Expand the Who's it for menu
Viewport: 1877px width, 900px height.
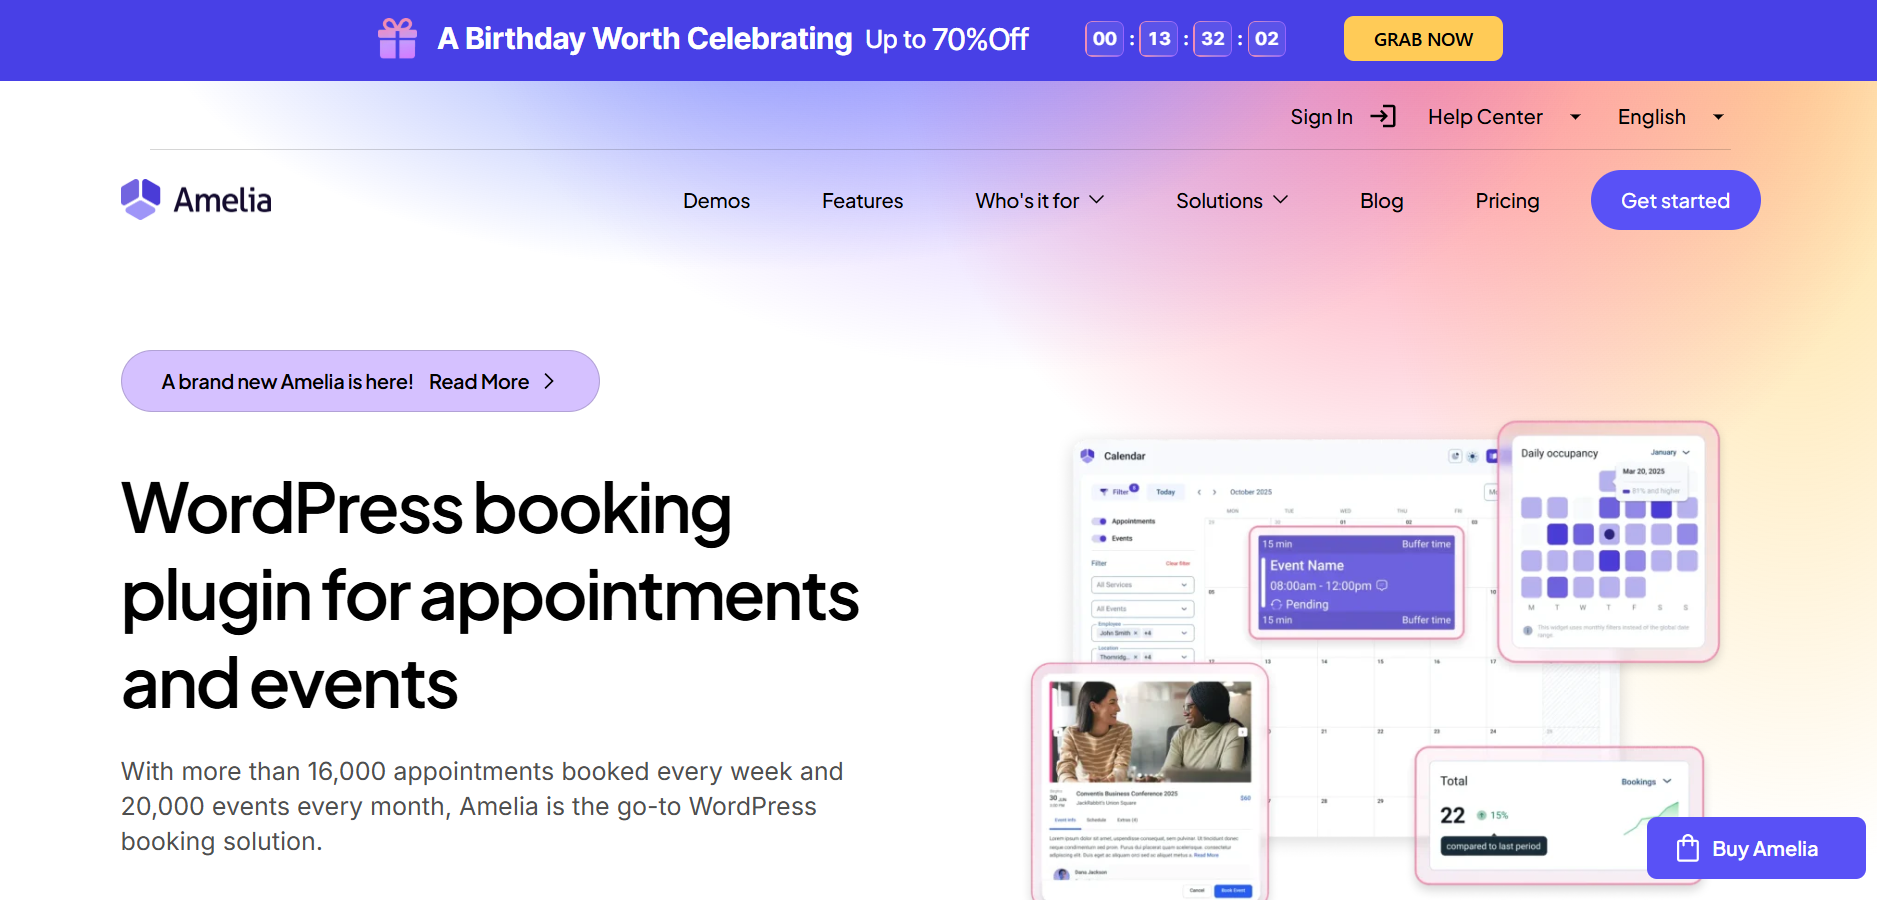point(1040,201)
